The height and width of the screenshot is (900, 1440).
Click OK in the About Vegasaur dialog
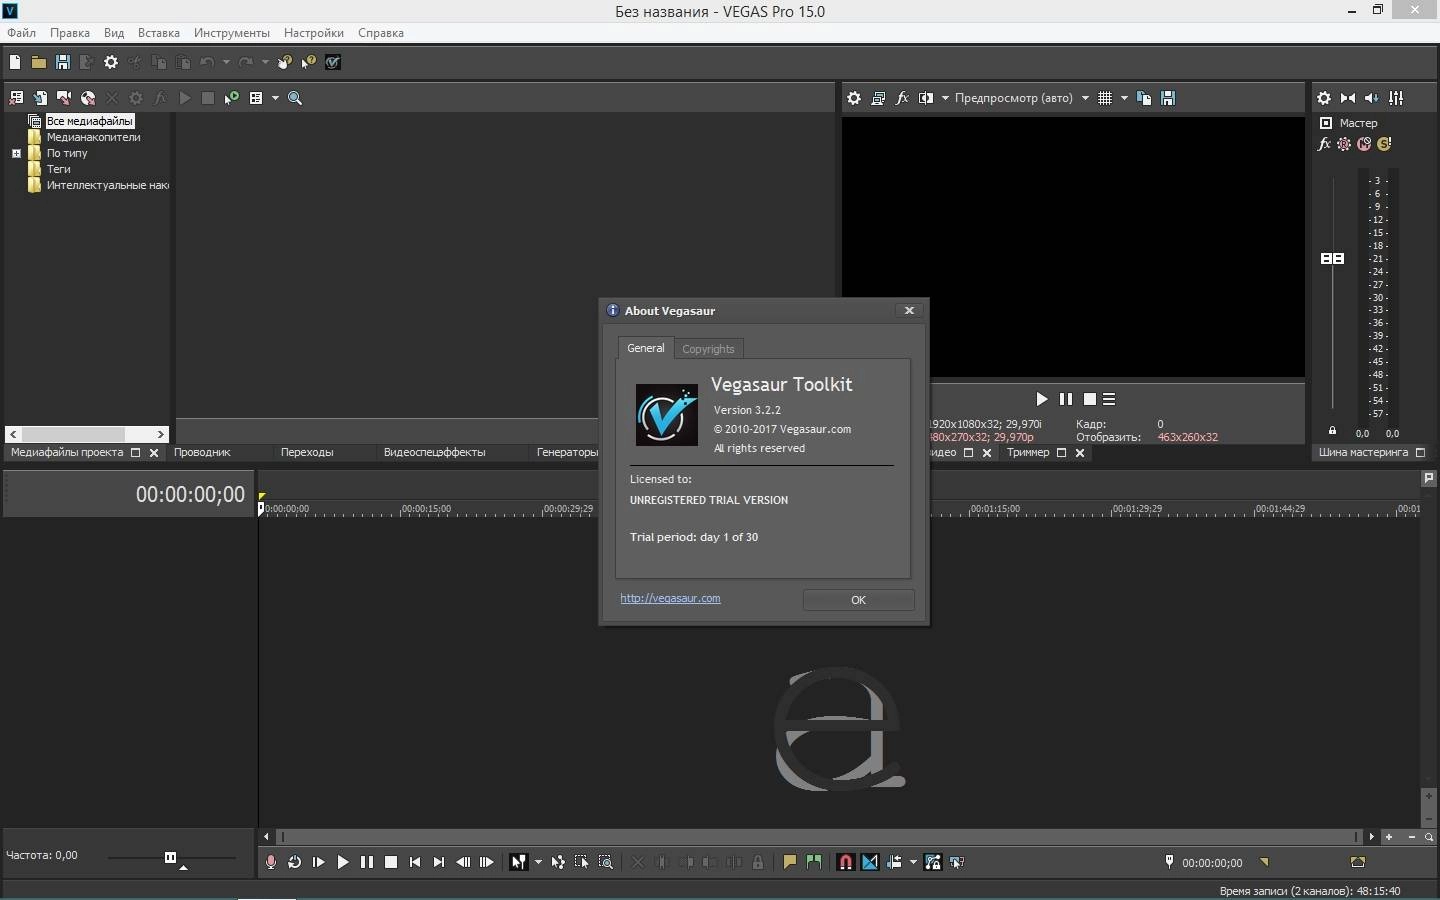[858, 600]
